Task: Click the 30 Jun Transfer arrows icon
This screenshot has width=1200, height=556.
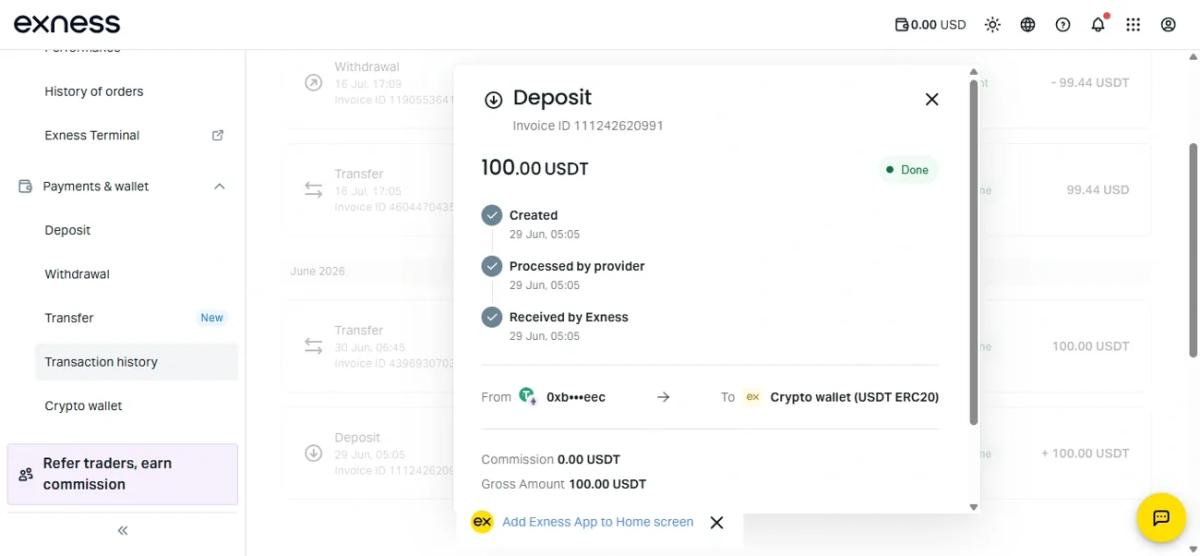Action: (x=313, y=346)
